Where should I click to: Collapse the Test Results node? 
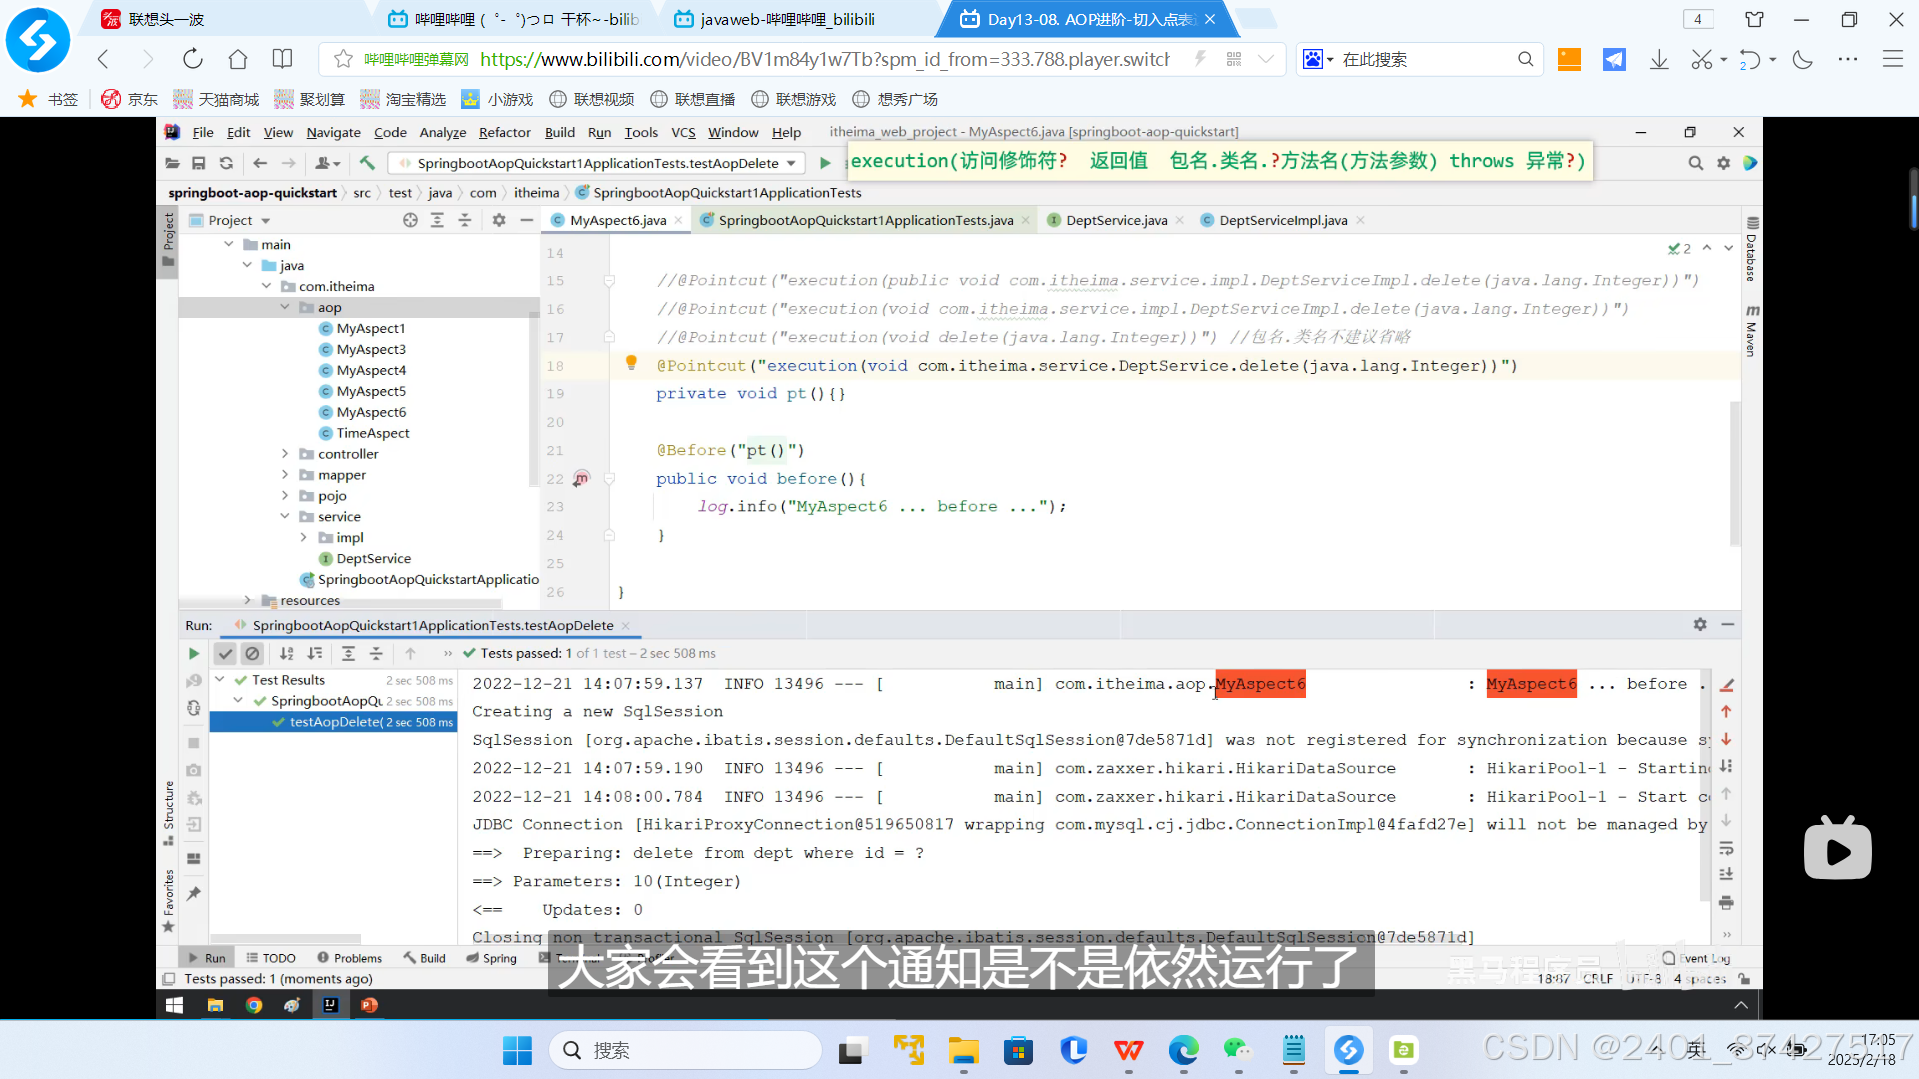220,680
